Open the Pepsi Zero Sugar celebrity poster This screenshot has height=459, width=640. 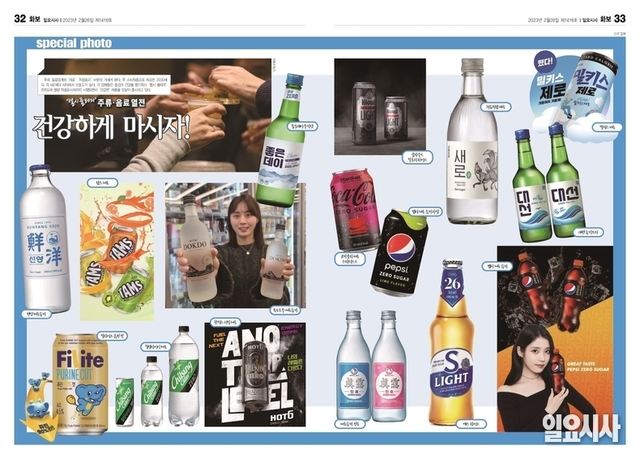555,339
